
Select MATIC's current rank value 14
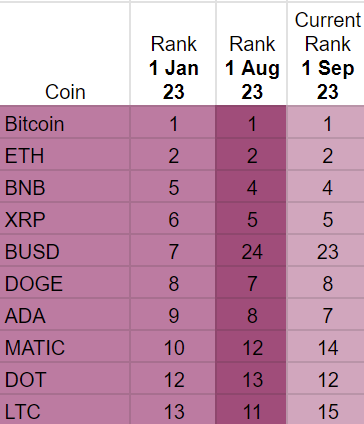(x=326, y=346)
